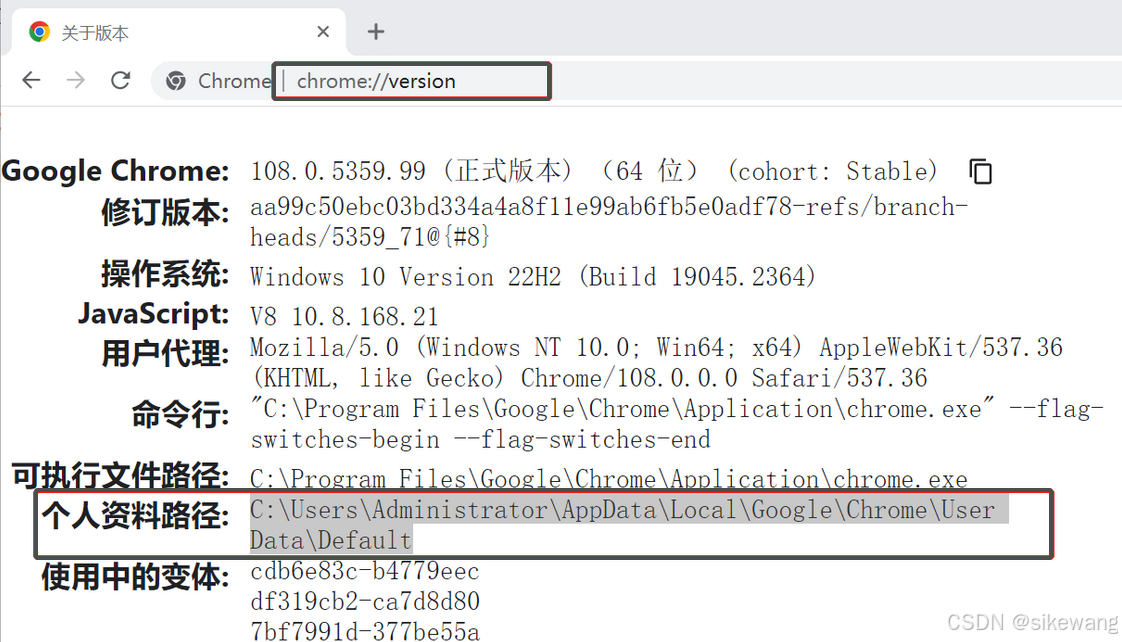Click the Mozilla/5.0 user agent string

click(x=657, y=363)
